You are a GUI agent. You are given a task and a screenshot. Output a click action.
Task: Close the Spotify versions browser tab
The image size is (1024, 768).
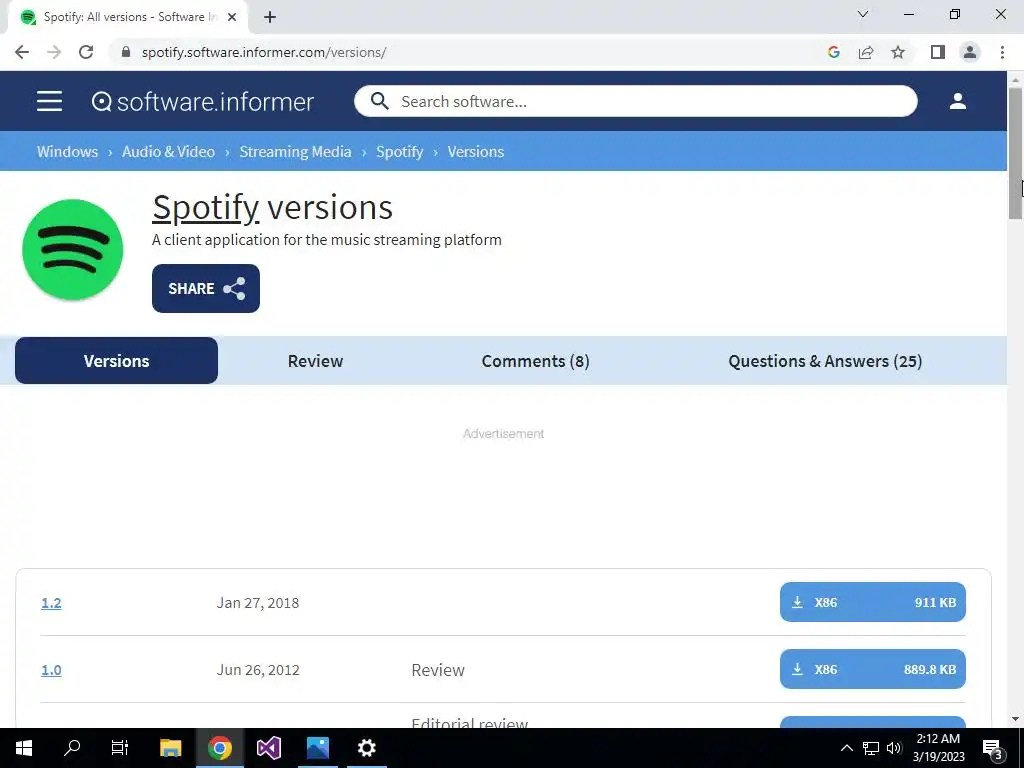[x=232, y=18]
